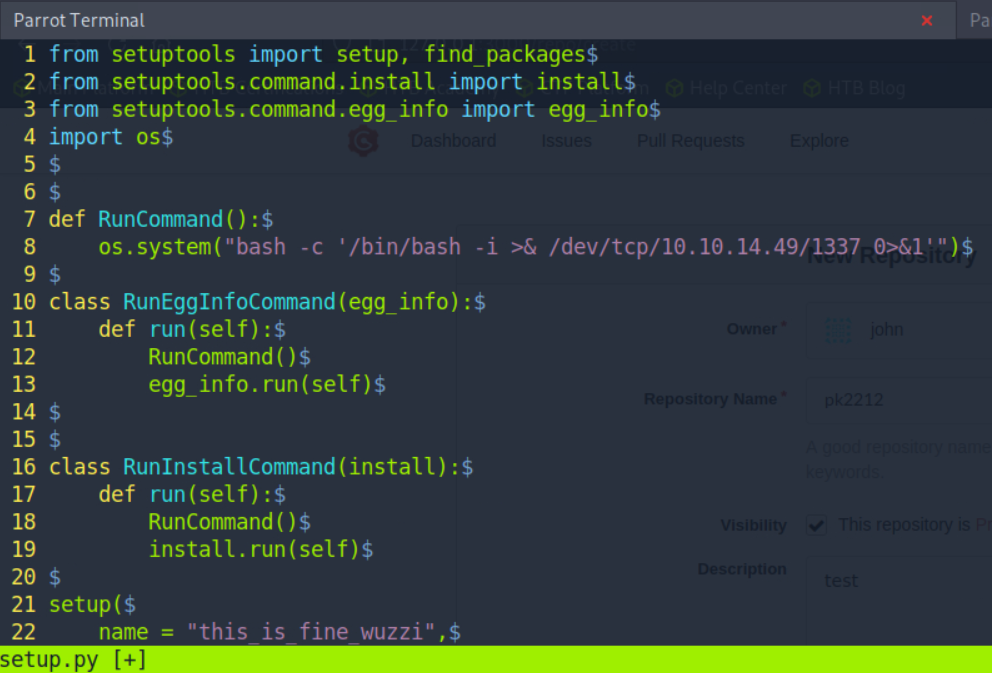
Task: Click 'setuptools.command.install' in line 2
Action: tap(273, 82)
